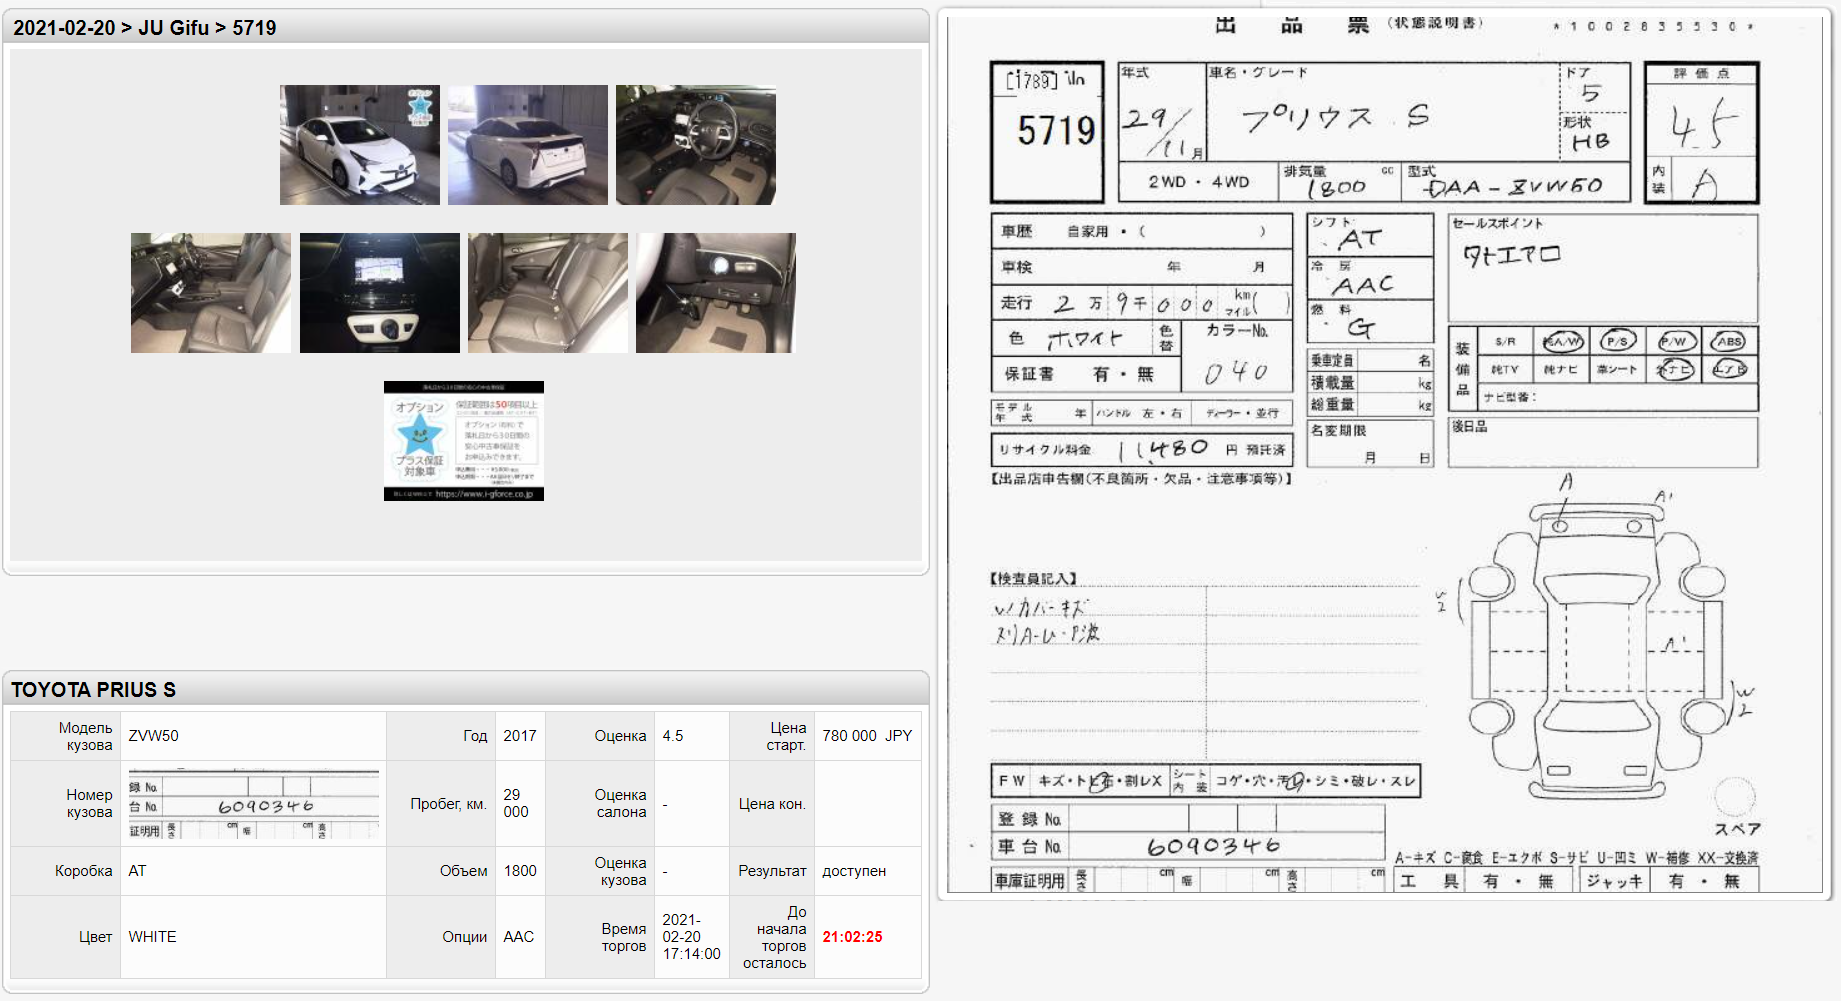Click the Опции label

point(465,937)
